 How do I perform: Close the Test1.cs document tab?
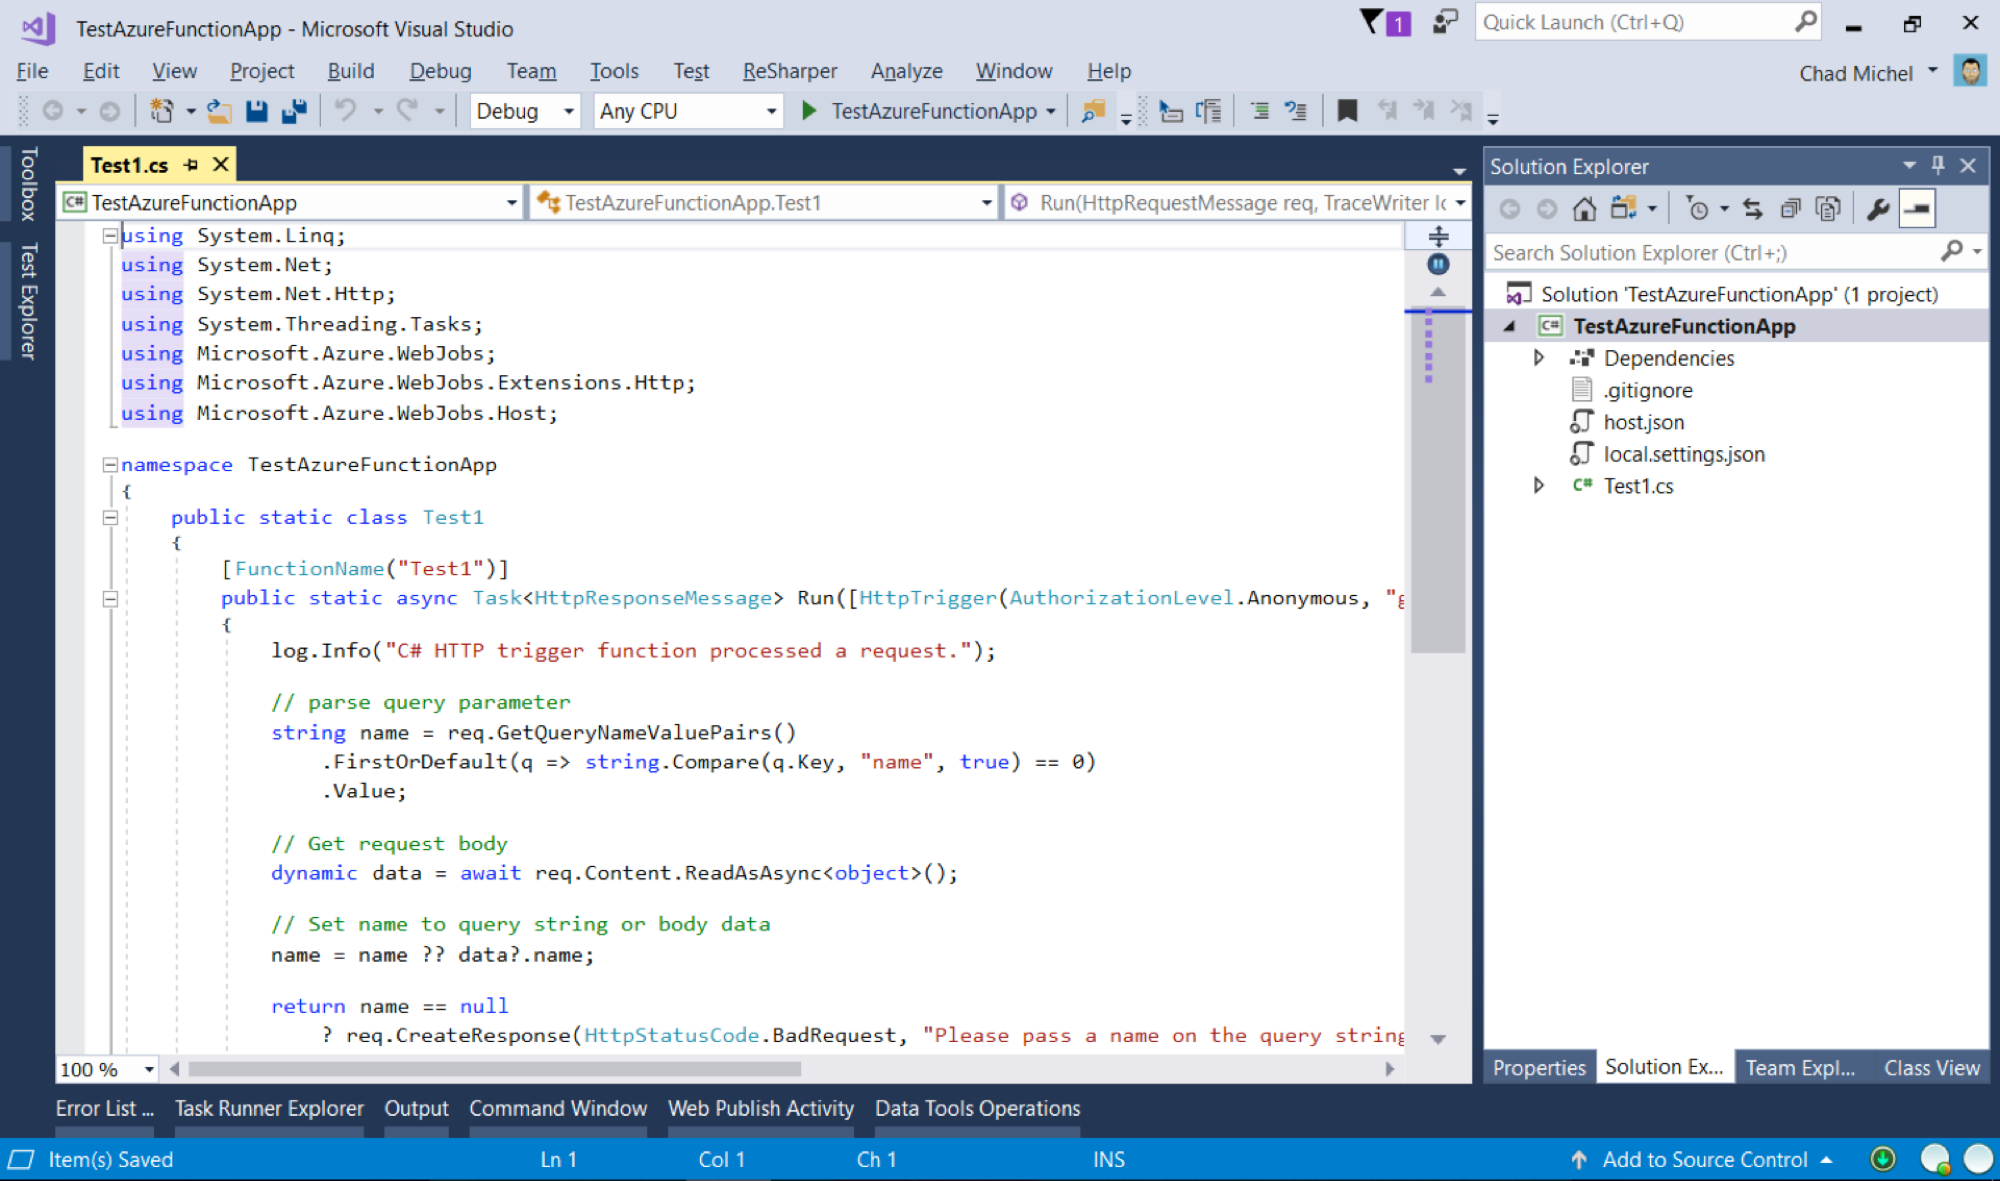point(221,165)
